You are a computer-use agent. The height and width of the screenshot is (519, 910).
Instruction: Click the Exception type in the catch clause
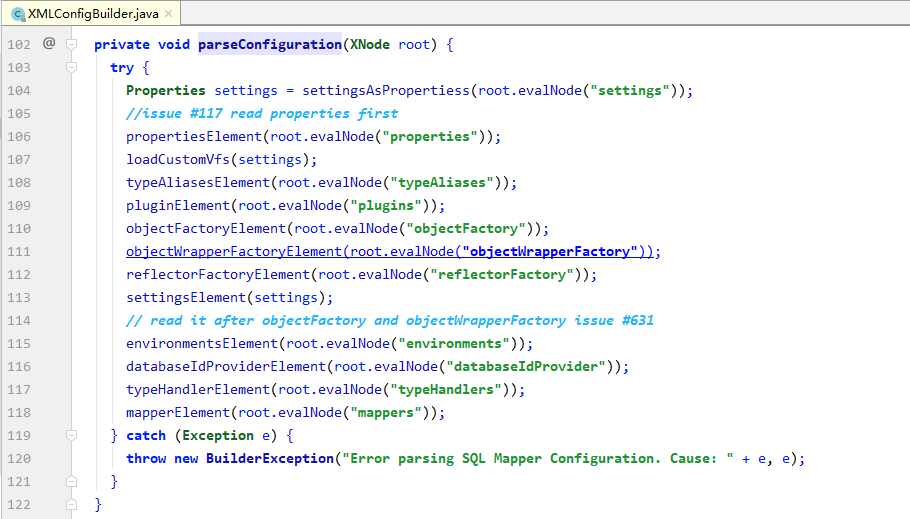coord(218,435)
